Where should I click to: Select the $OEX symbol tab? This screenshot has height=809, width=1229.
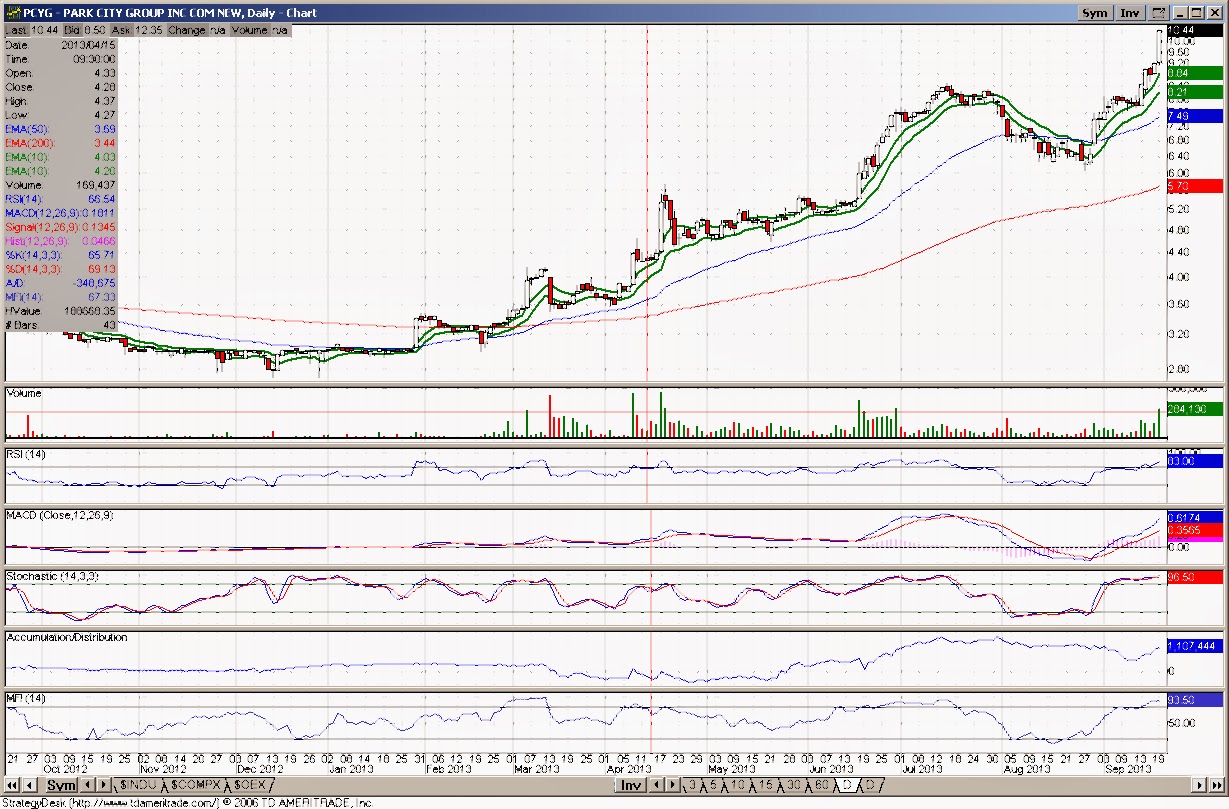click(250, 785)
